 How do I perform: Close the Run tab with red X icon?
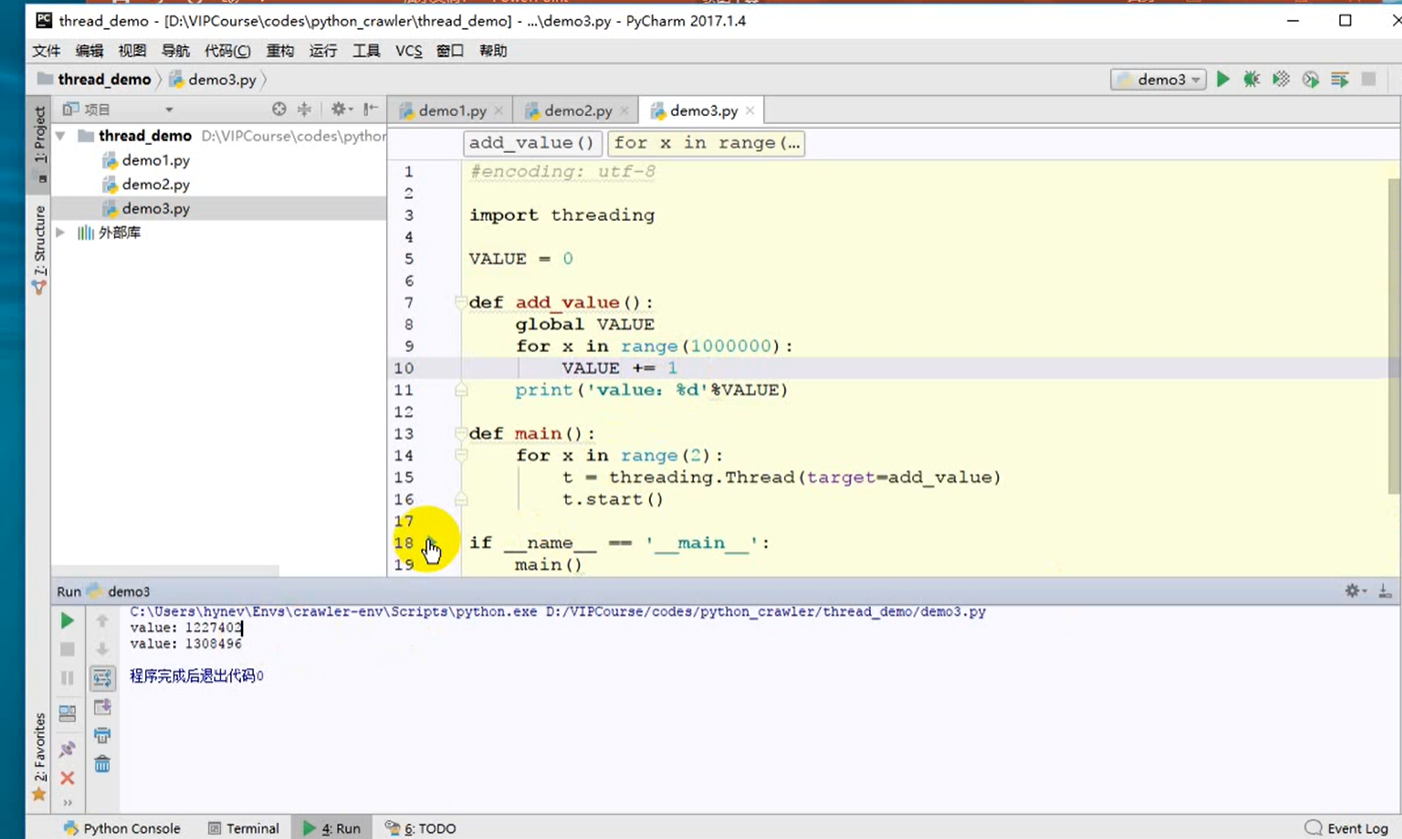tap(67, 778)
